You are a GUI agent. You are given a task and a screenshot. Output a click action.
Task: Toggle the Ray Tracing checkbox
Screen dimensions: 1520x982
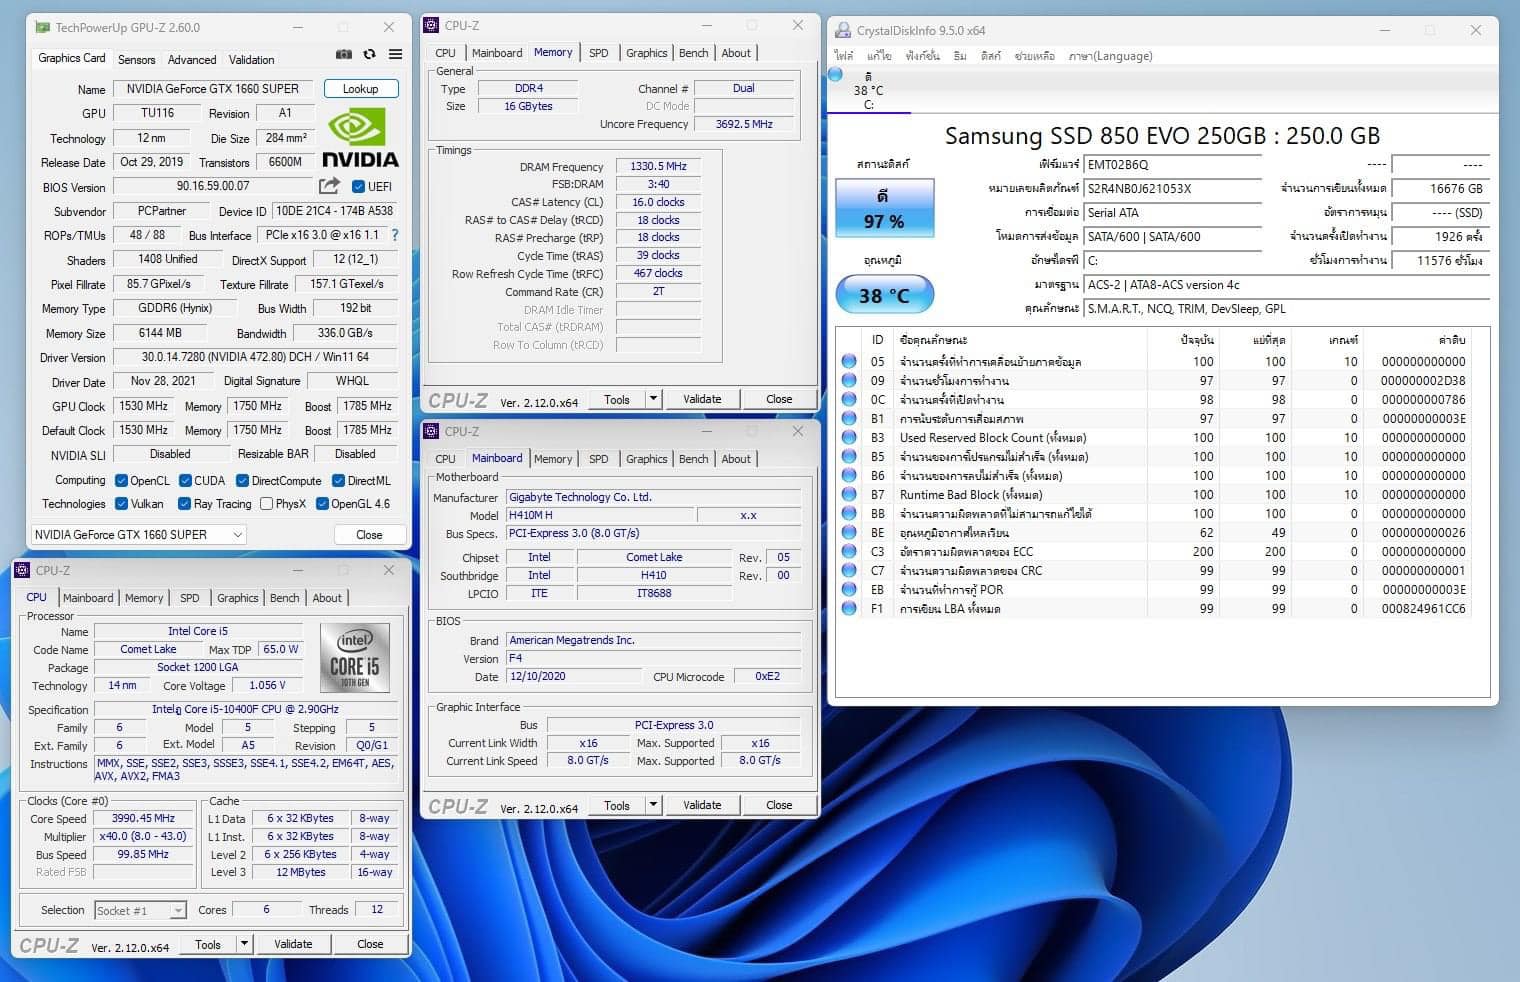pos(184,504)
